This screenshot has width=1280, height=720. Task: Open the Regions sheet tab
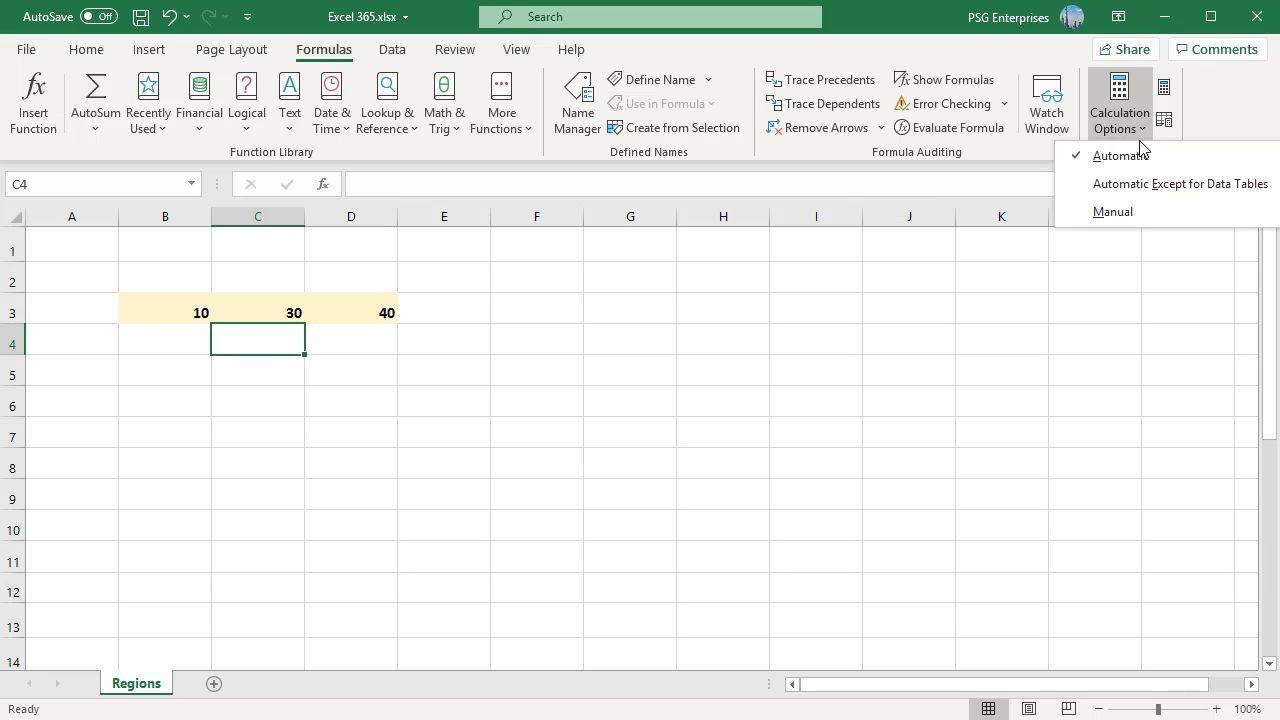tap(136, 683)
